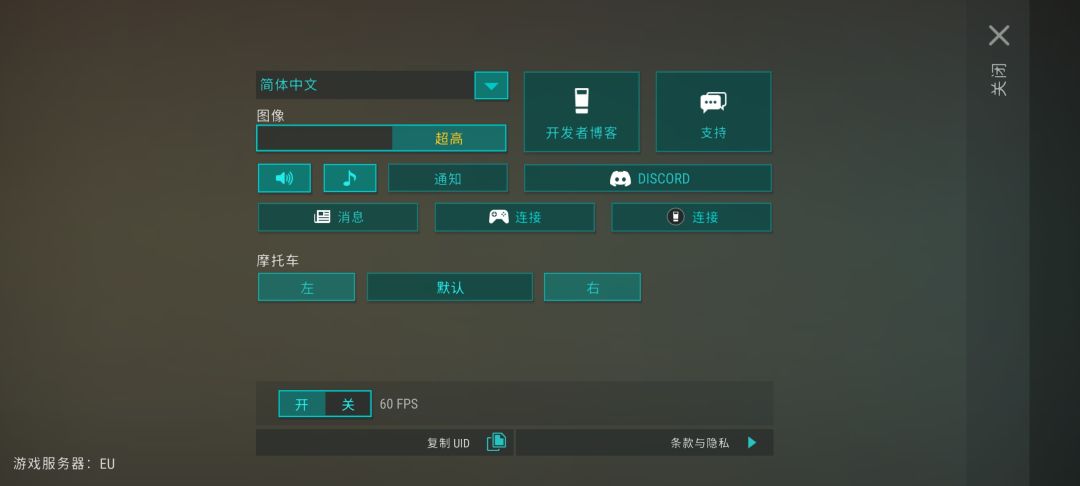Turn 60 FPS off with 关
1080x486 pixels.
[x=348, y=404]
